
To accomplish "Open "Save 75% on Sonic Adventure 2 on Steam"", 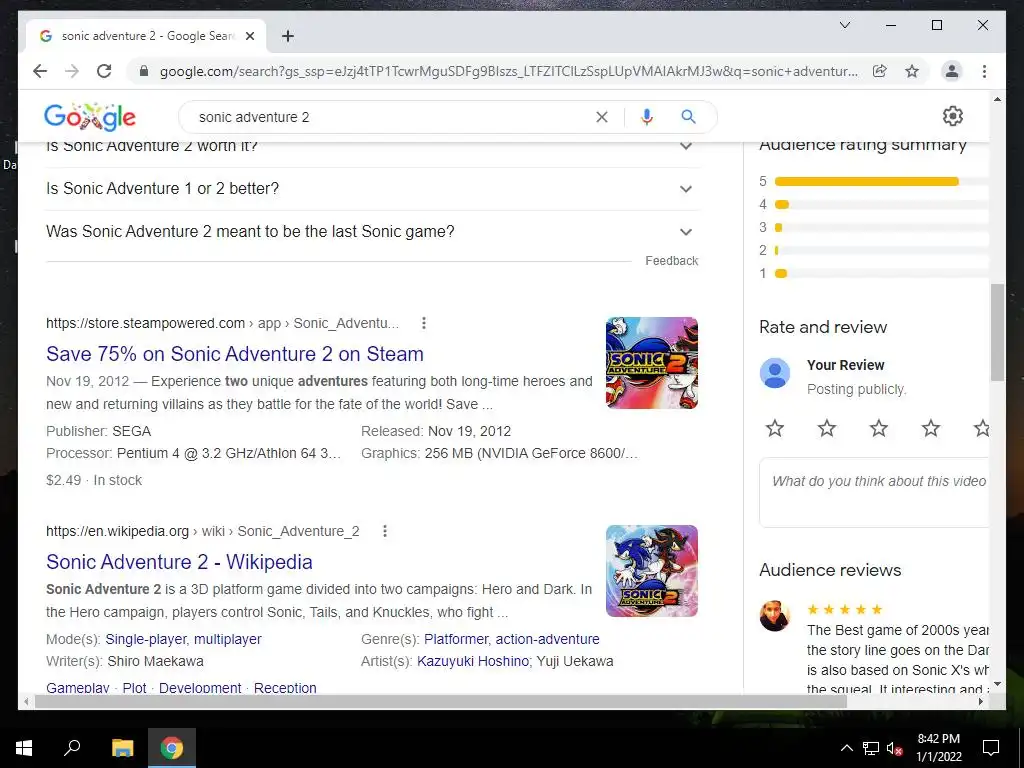I will [x=234, y=354].
